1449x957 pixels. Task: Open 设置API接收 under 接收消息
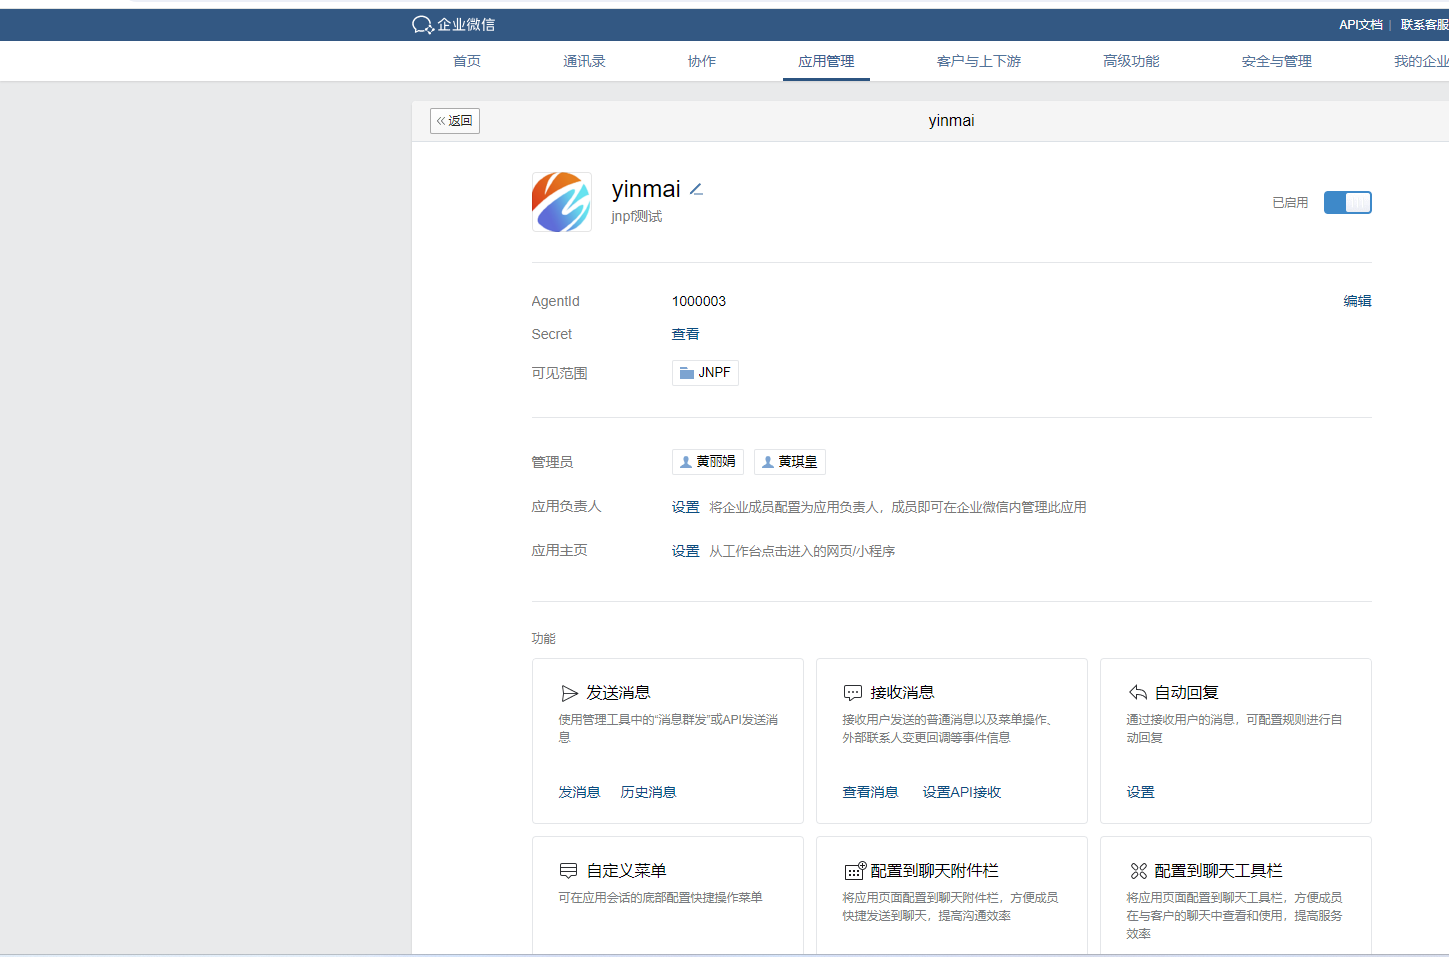[x=961, y=792]
